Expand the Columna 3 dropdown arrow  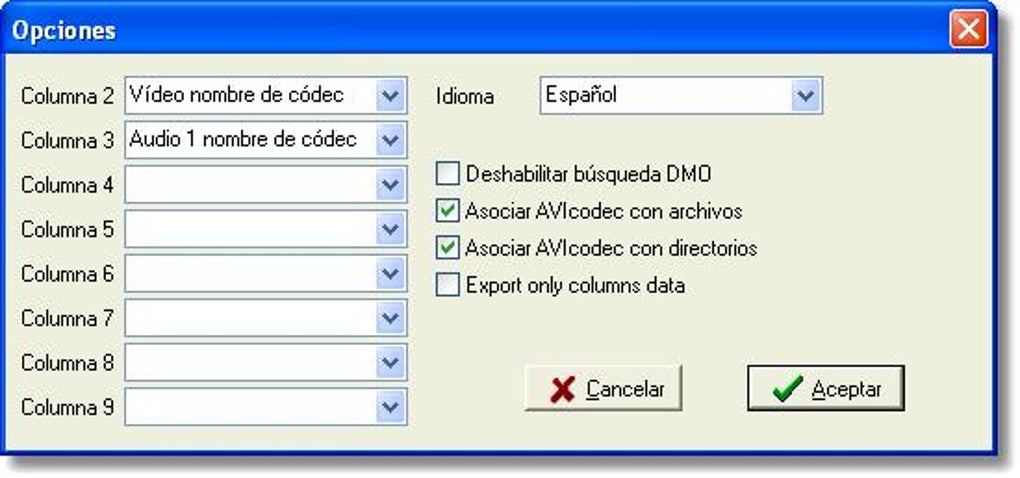(390, 140)
